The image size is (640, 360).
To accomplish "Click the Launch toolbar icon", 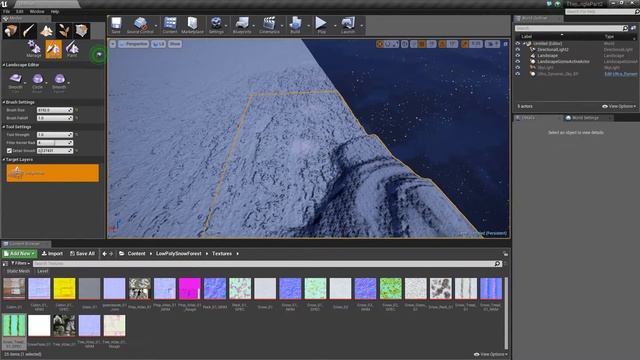I will tap(348, 25).
